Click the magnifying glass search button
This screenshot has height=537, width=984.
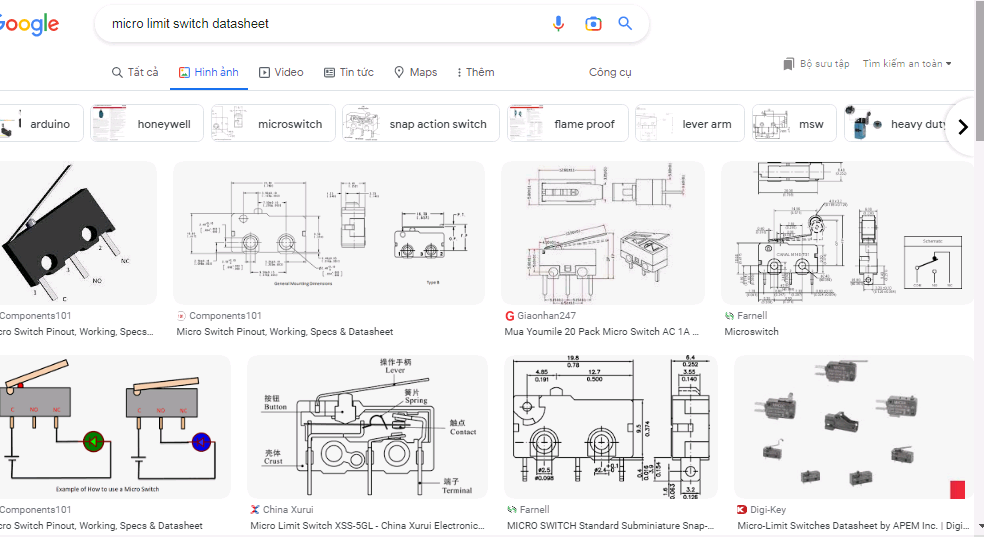coord(625,24)
